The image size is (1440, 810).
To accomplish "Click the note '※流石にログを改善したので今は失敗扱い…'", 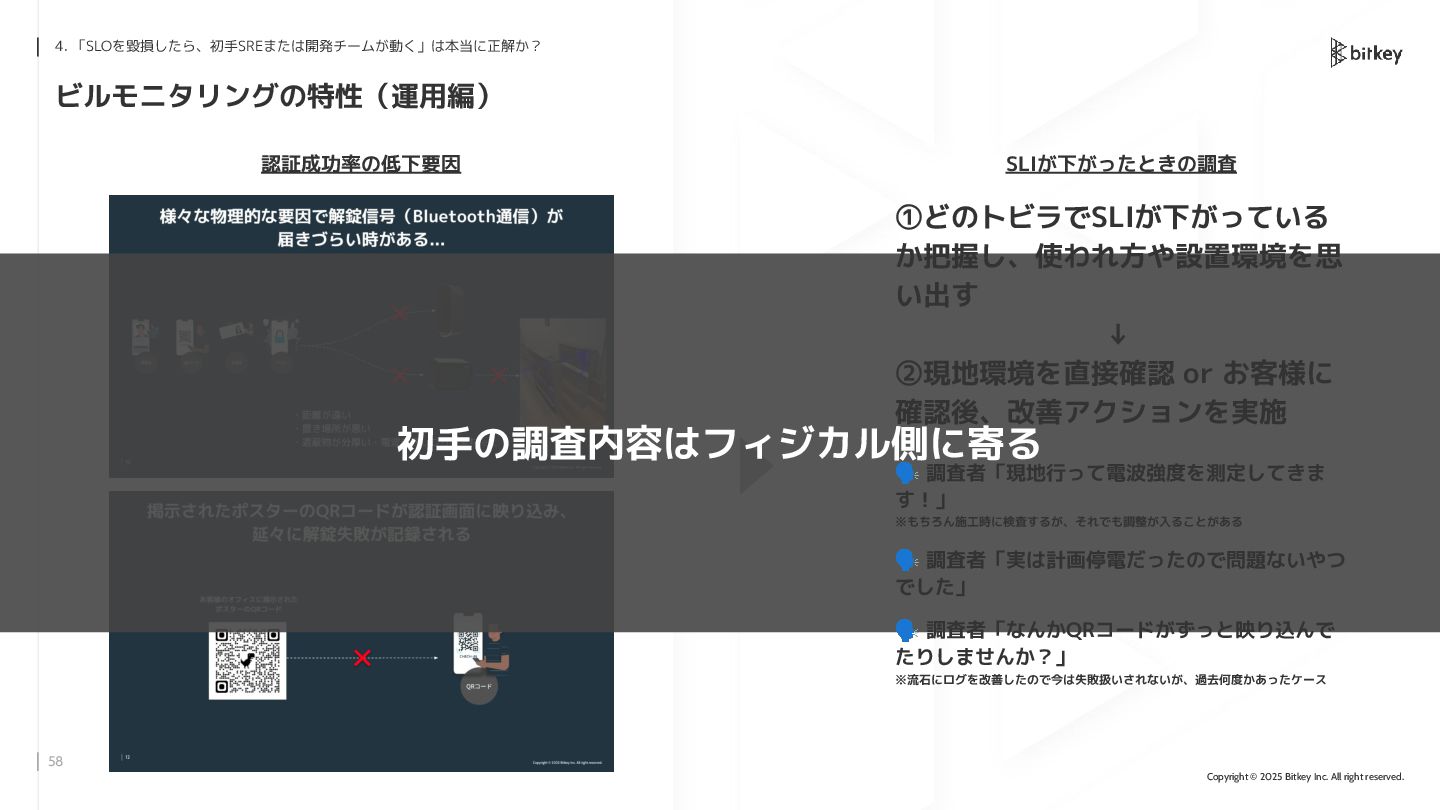I will pos(1111,680).
